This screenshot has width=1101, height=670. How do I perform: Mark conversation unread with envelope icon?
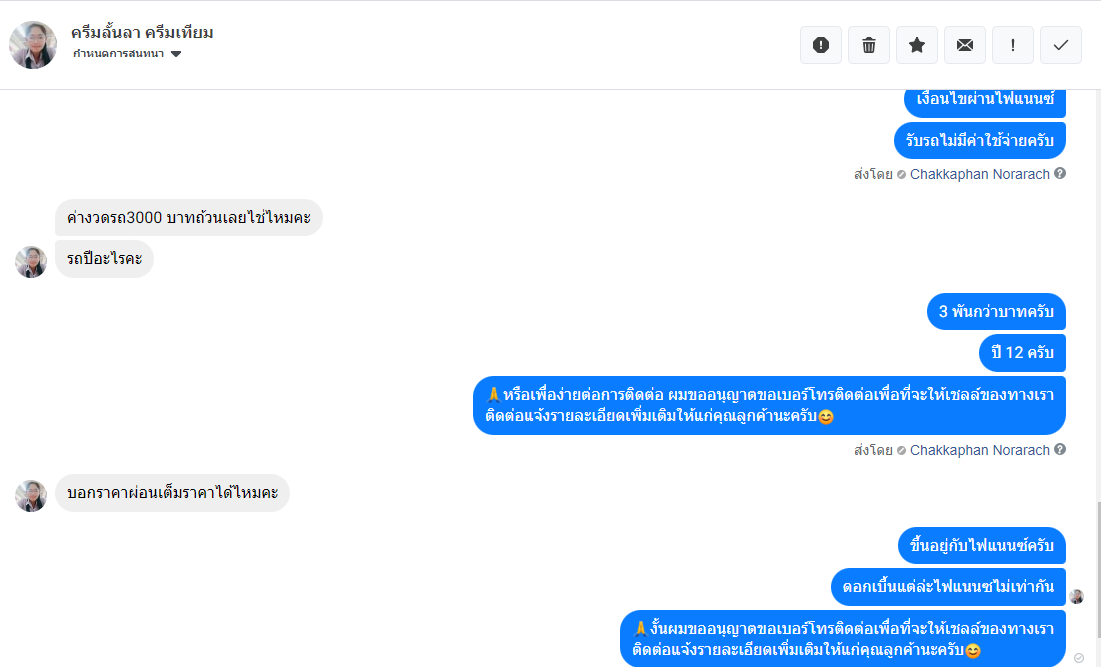tap(965, 45)
